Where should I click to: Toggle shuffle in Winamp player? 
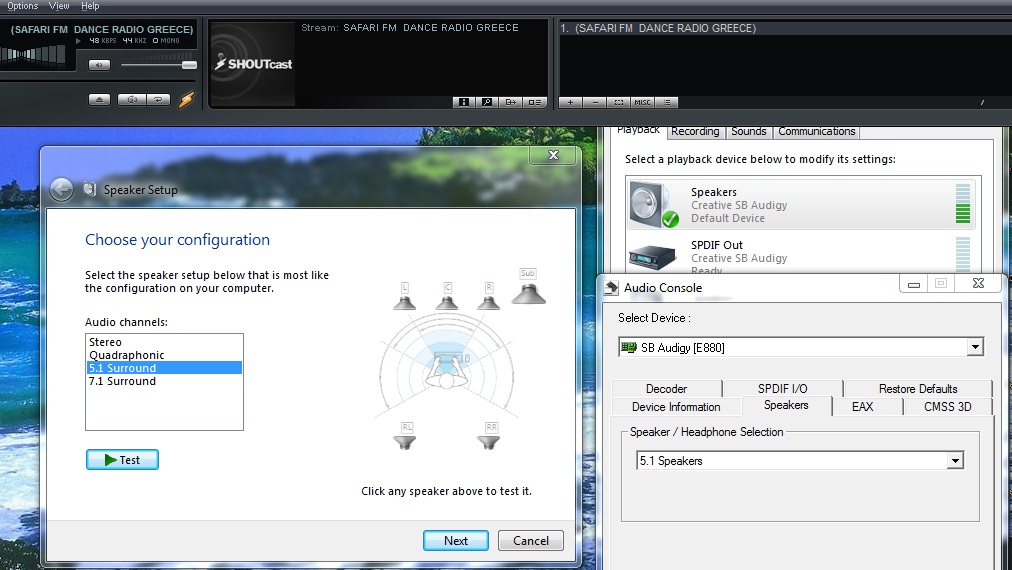(x=132, y=99)
